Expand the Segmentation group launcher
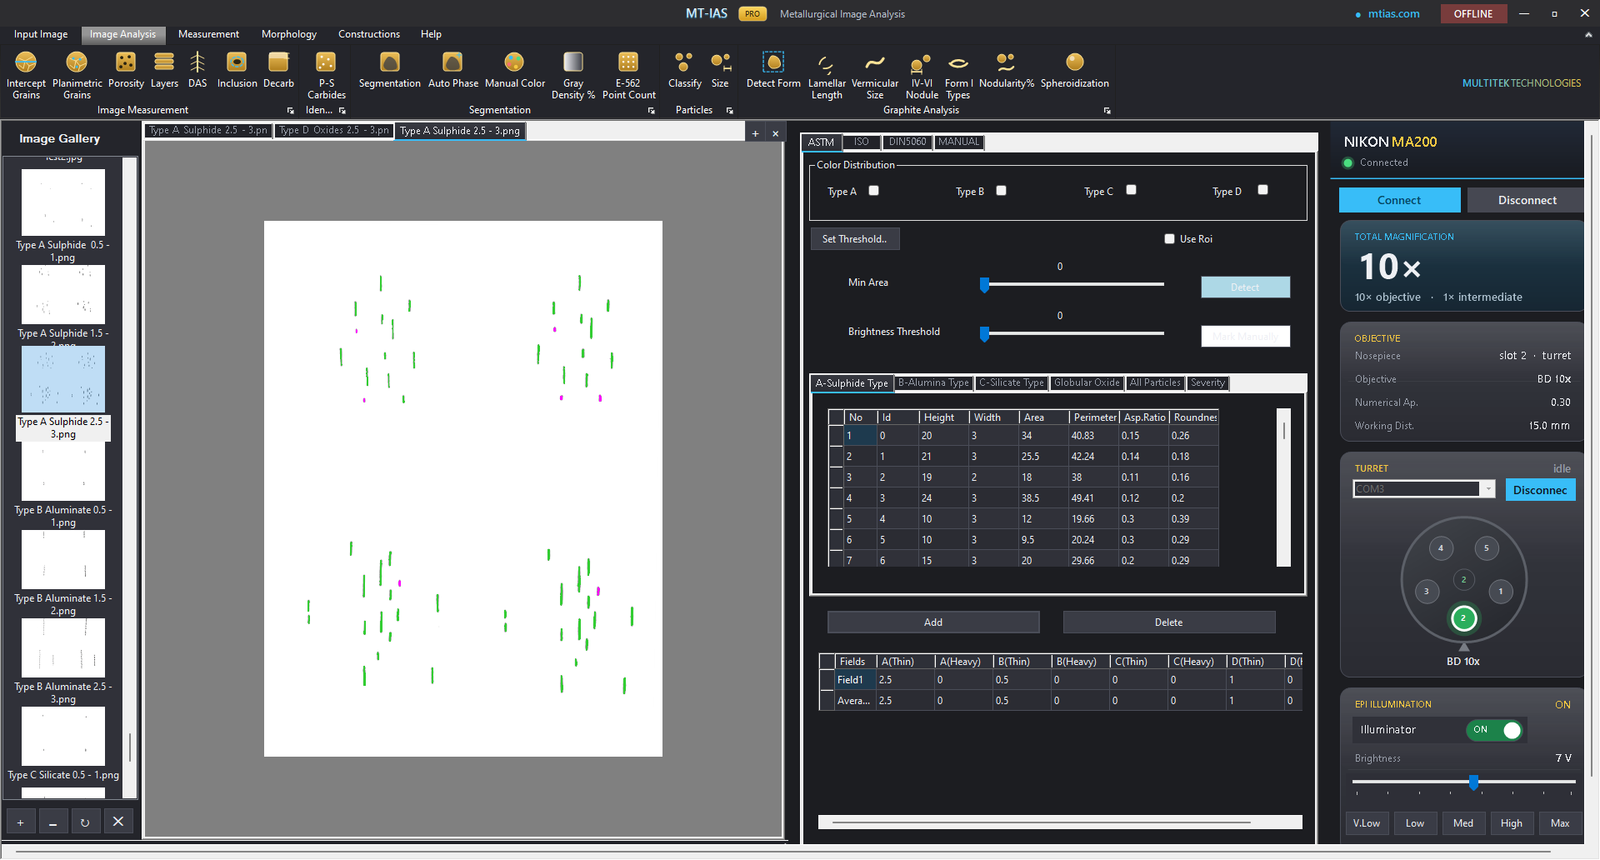The image size is (1600, 860). [651, 111]
